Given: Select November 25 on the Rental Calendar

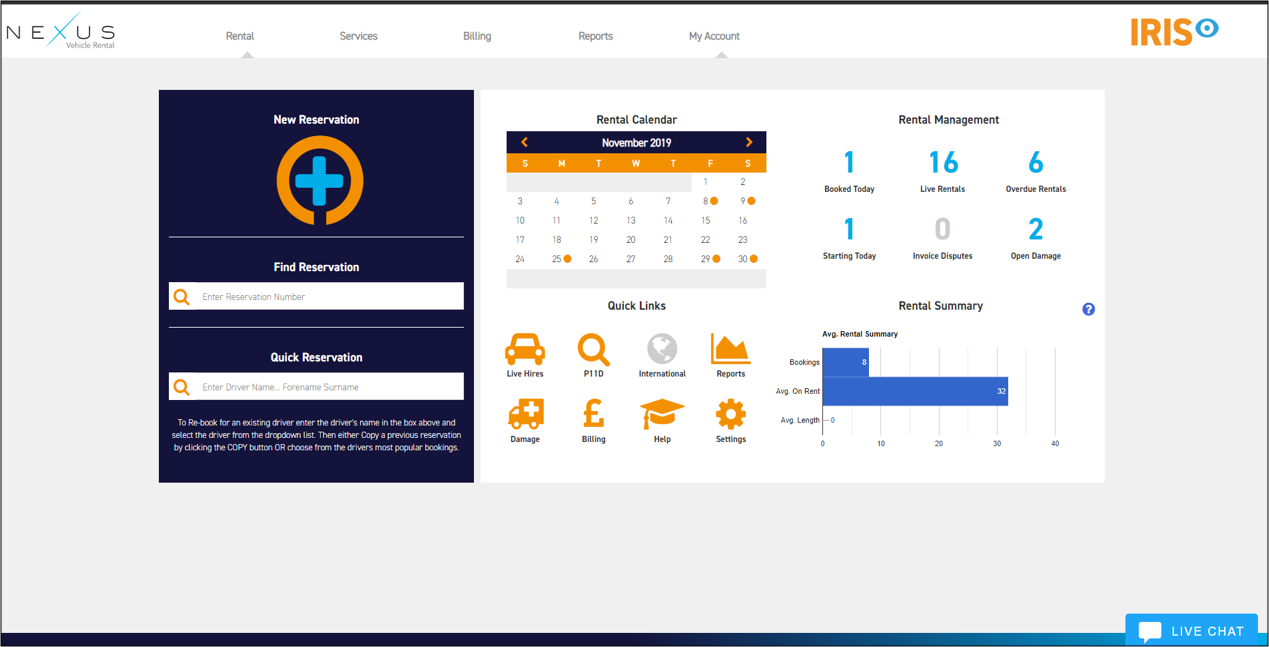Looking at the screenshot, I should pos(557,258).
